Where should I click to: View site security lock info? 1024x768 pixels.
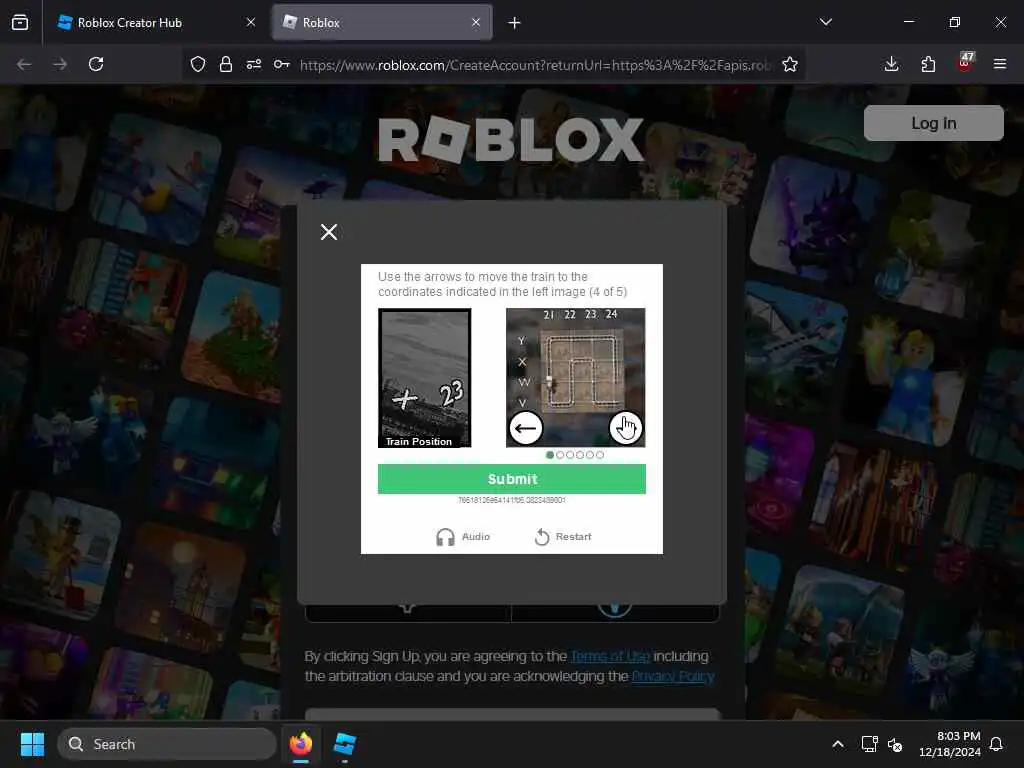(226, 64)
